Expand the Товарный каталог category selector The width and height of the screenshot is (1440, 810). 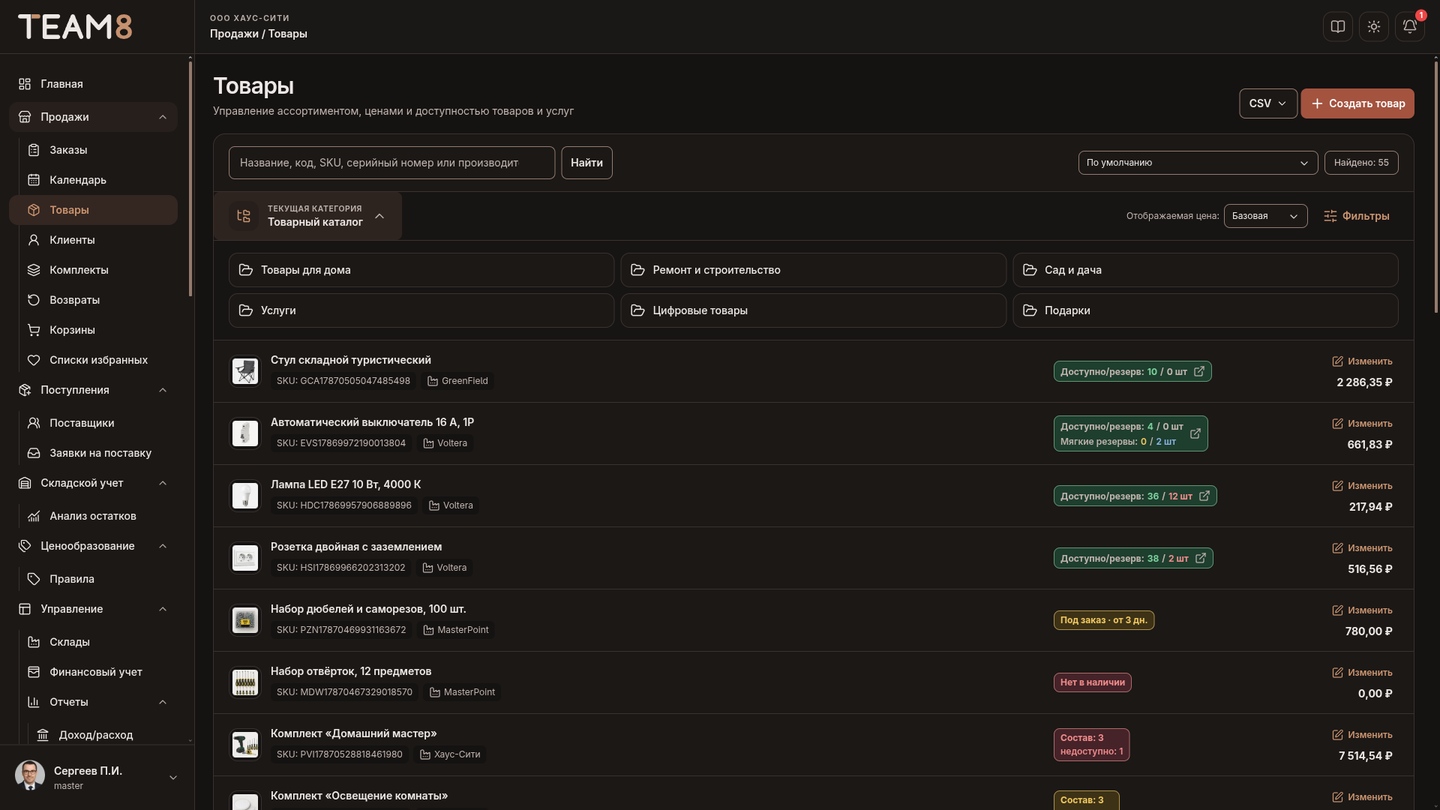coord(308,216)
